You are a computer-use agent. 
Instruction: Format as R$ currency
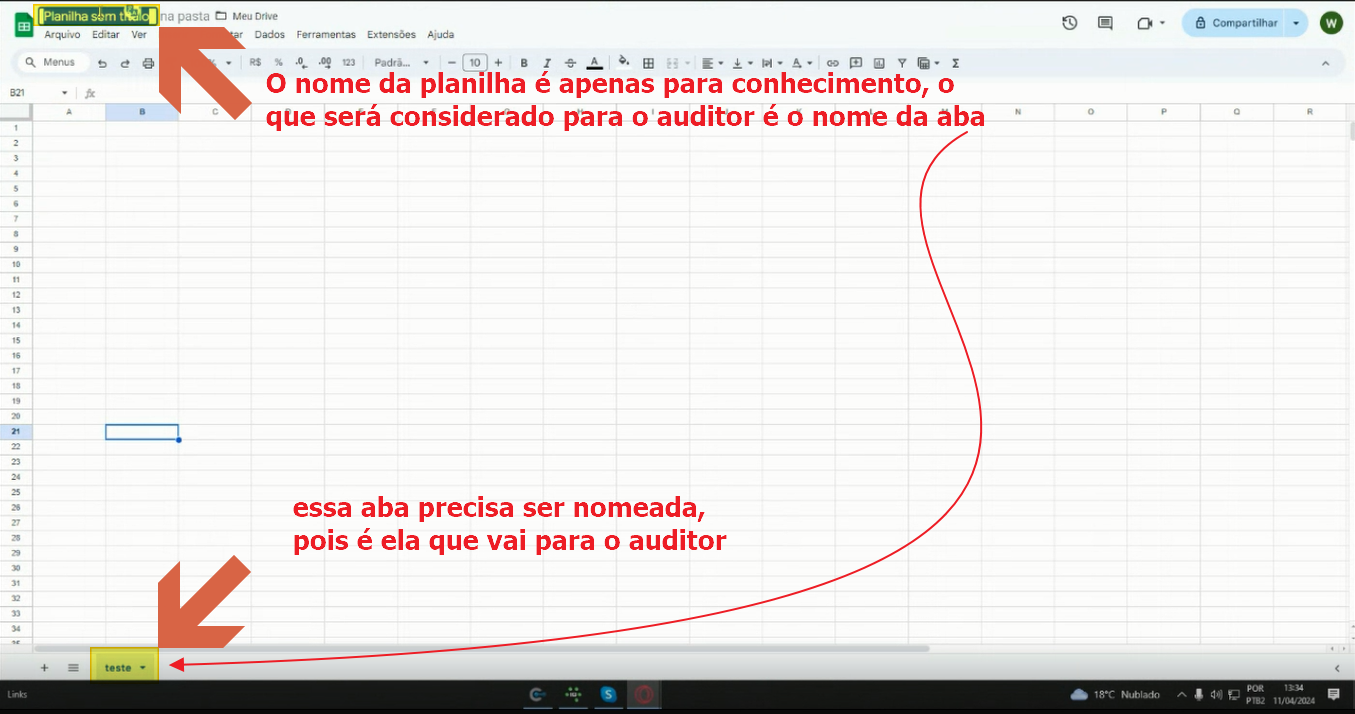[x=255, y=62]
